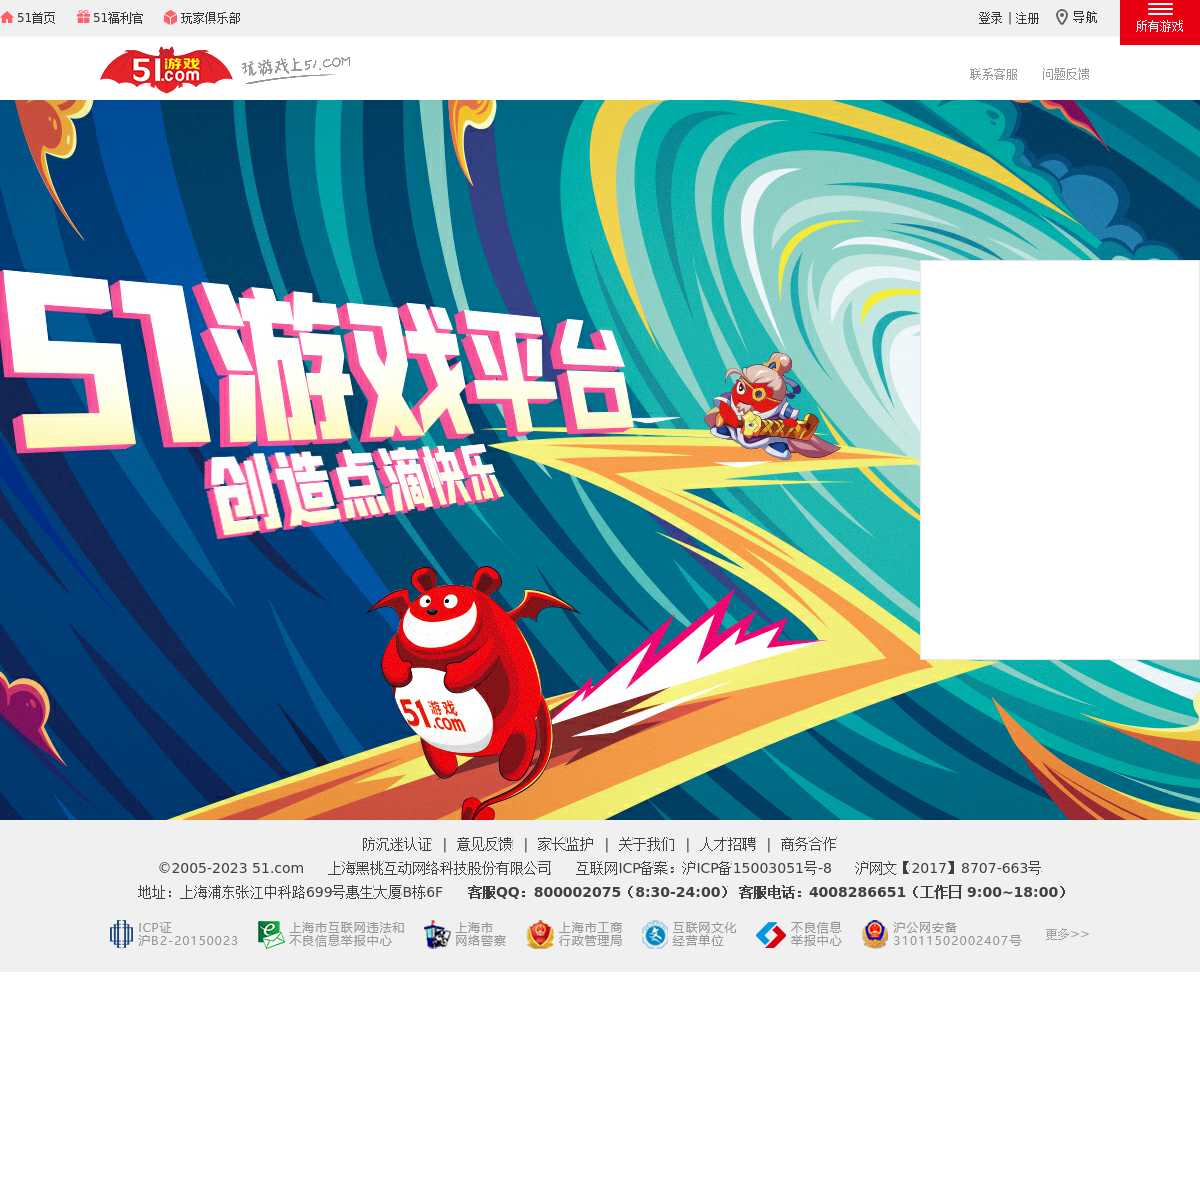
Task: Click the 互联网文化经营单位 badge icon
Action: (655, 934)
